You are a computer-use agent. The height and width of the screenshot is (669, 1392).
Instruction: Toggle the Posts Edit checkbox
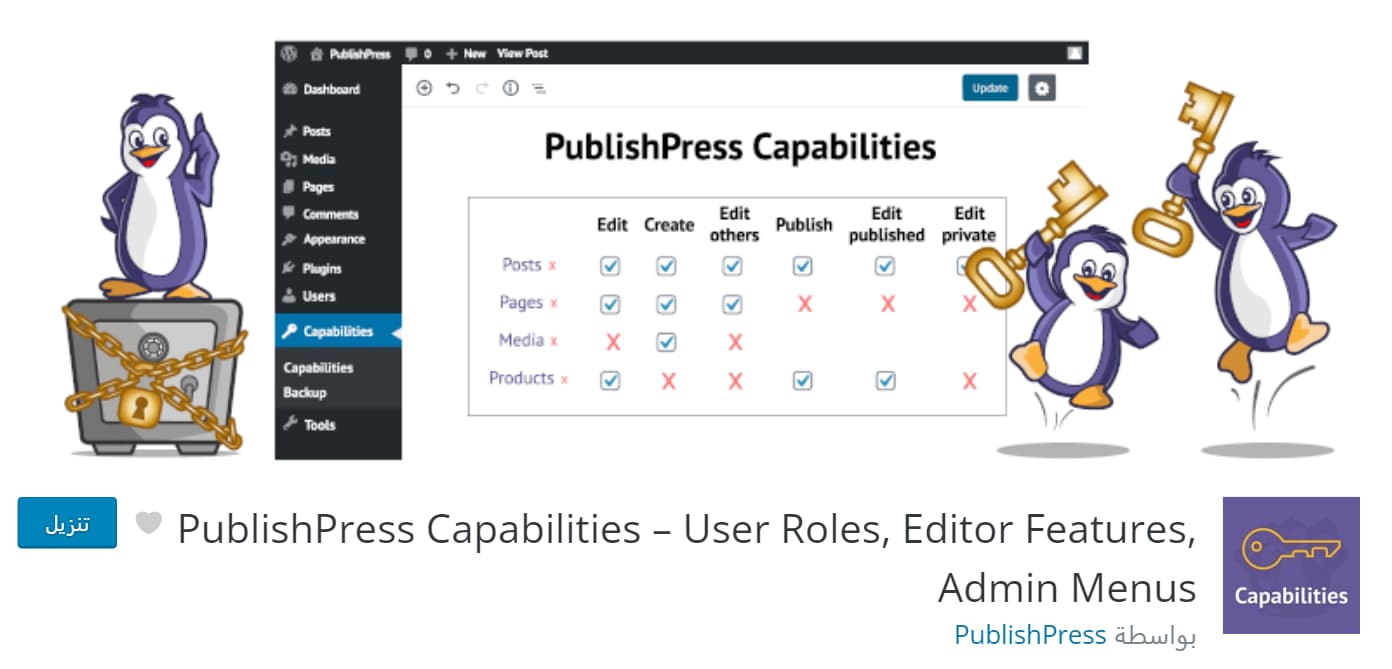tap(610, 266)
